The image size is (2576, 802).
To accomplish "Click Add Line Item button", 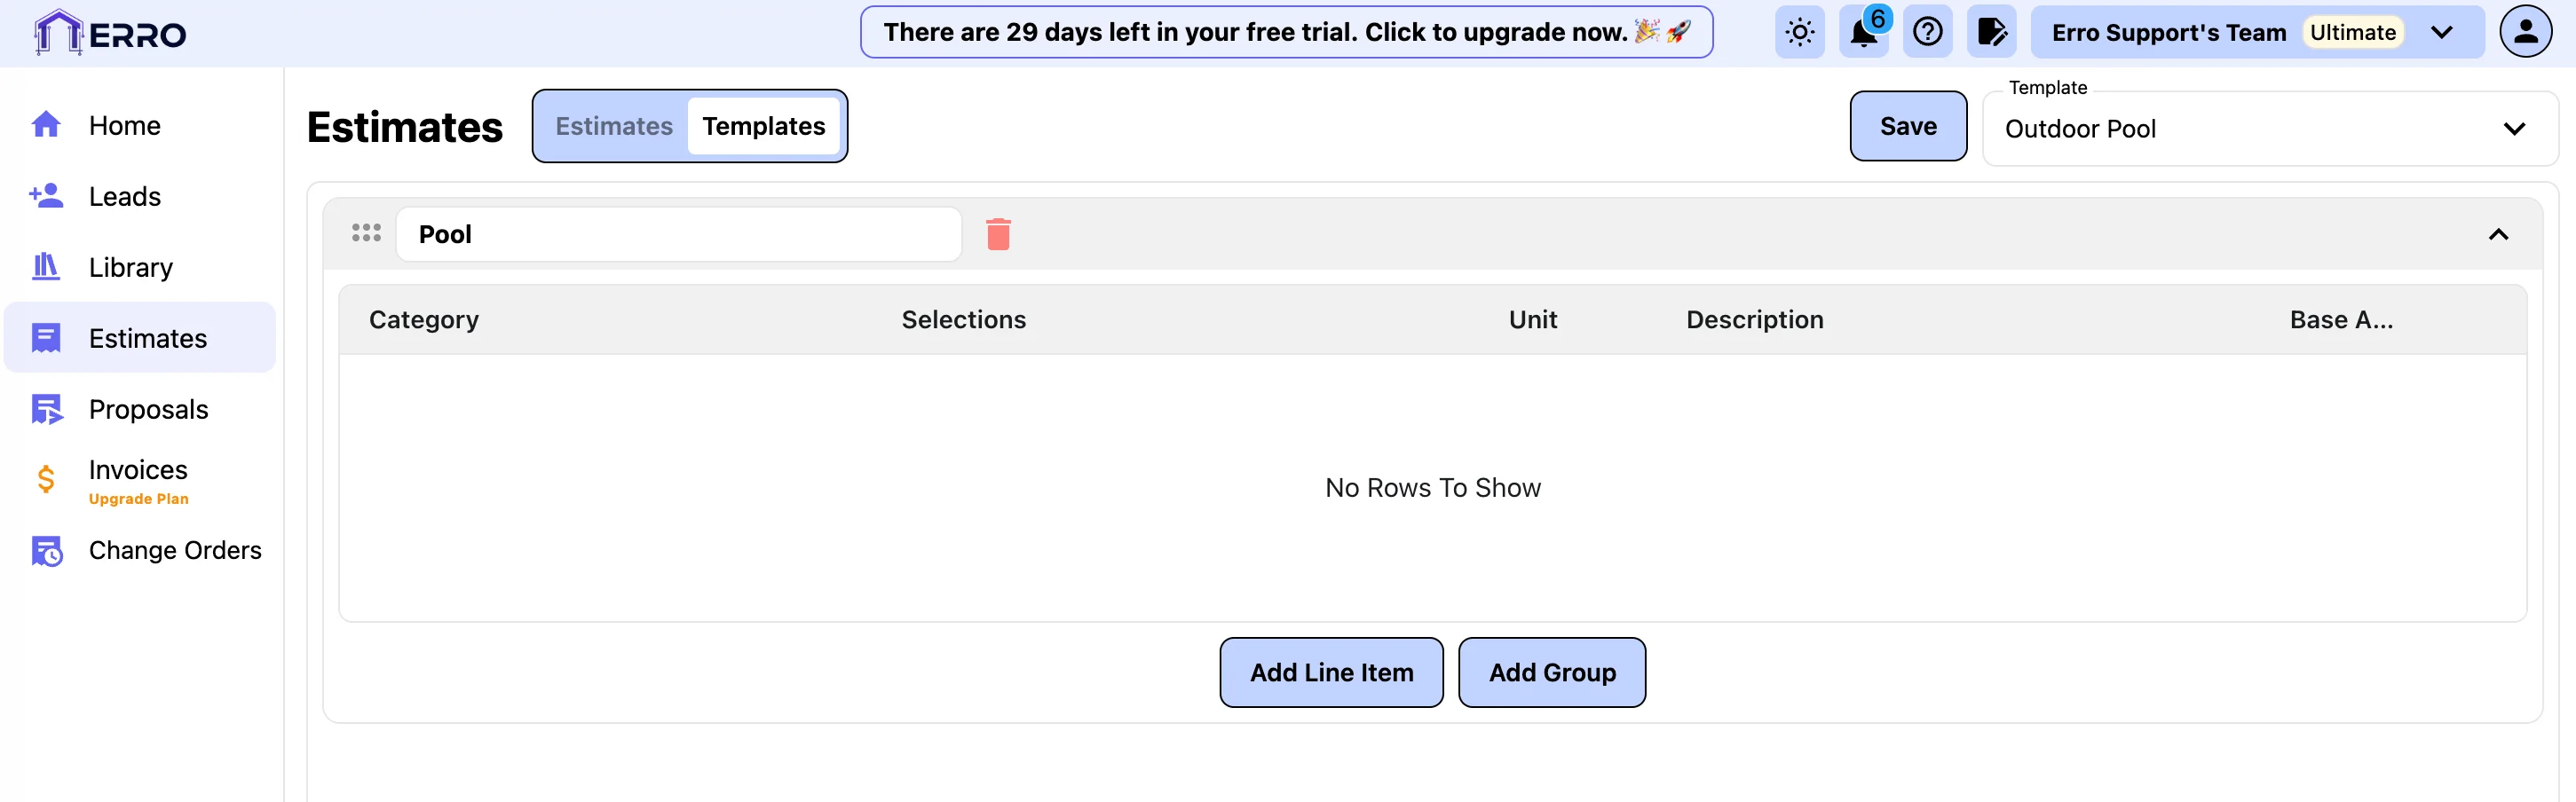I will (x=1331, y=673).
